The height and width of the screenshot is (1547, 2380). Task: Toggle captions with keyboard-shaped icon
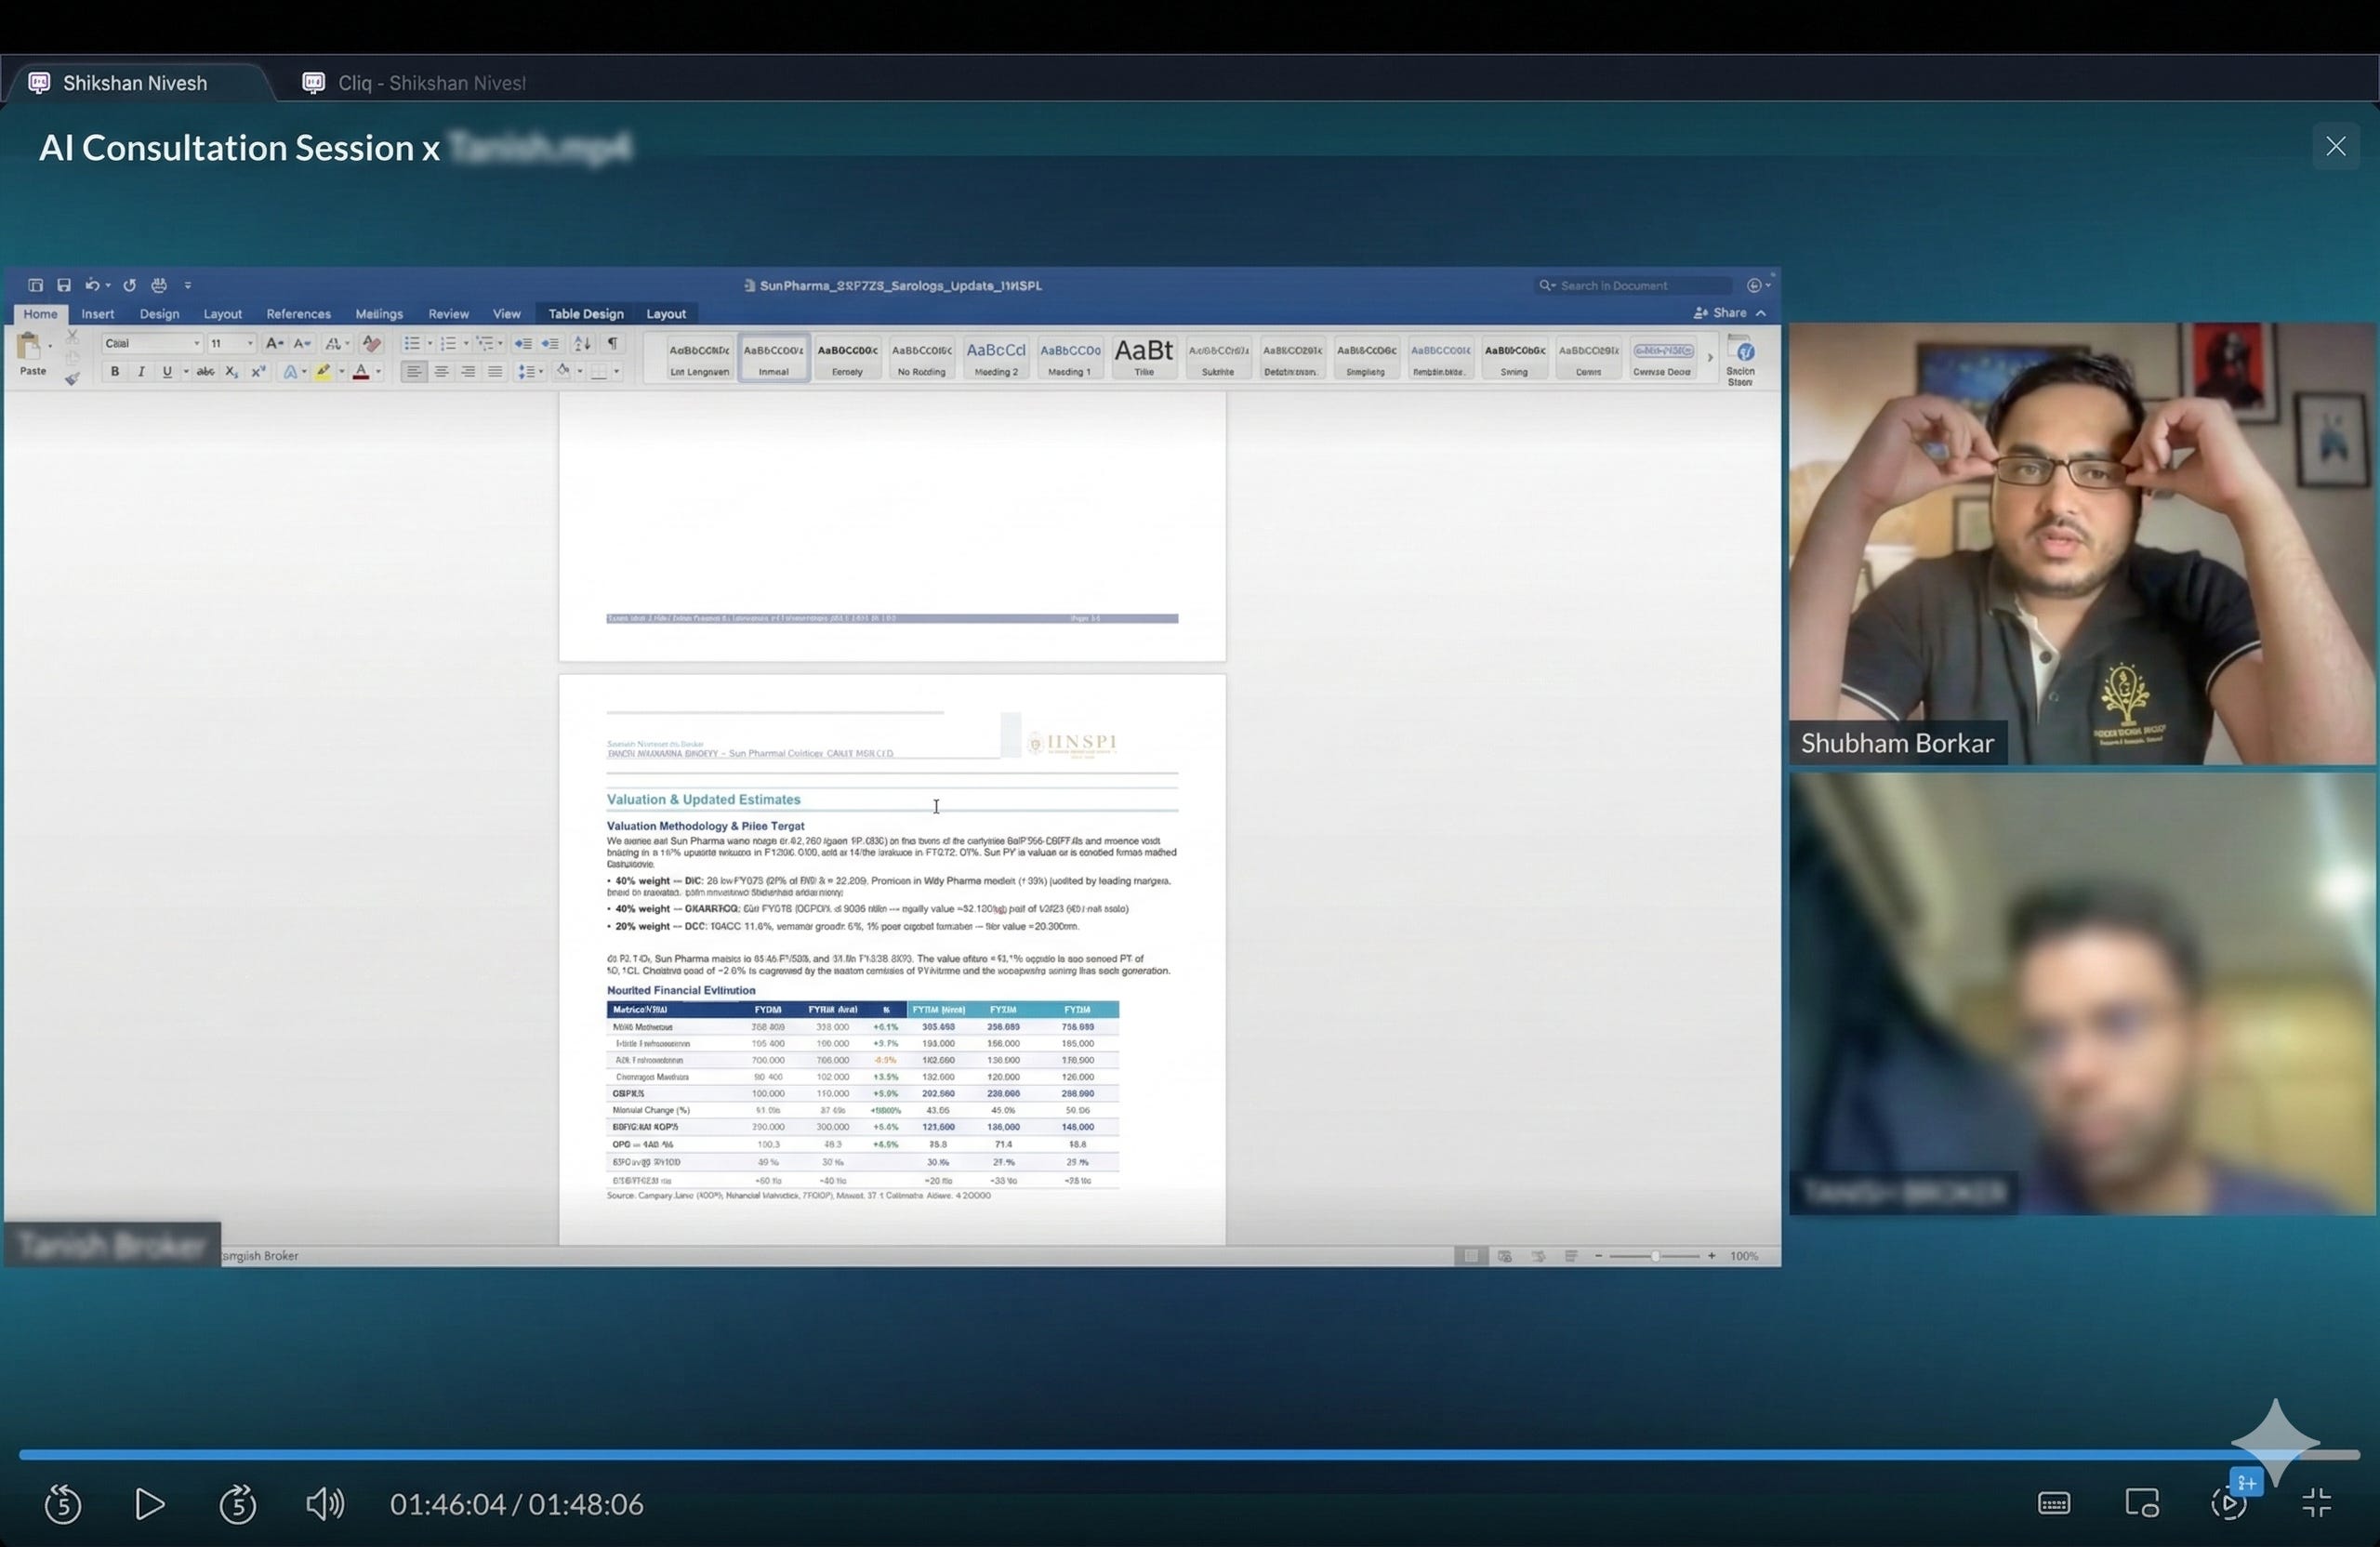click(x=2053, y=1503)
